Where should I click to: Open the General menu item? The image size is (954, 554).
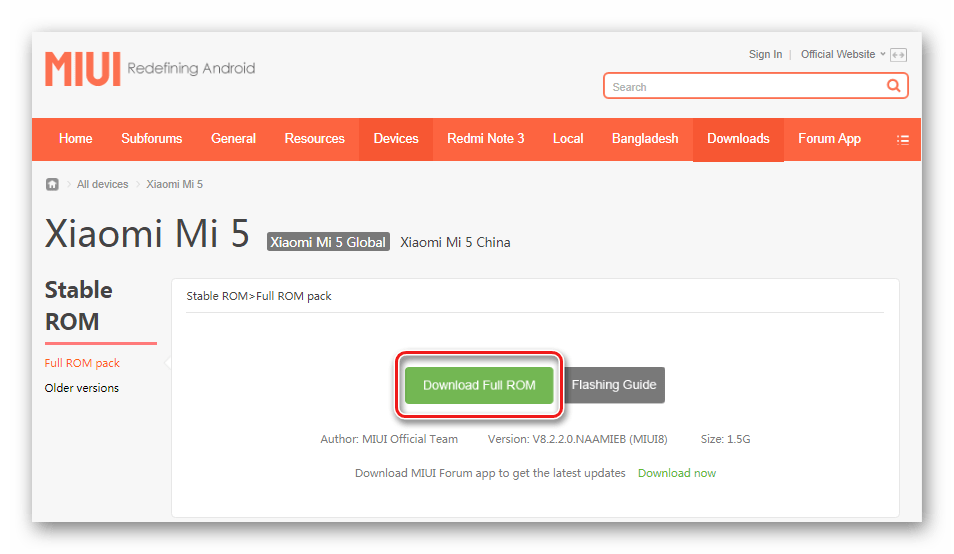coord(233,139)
